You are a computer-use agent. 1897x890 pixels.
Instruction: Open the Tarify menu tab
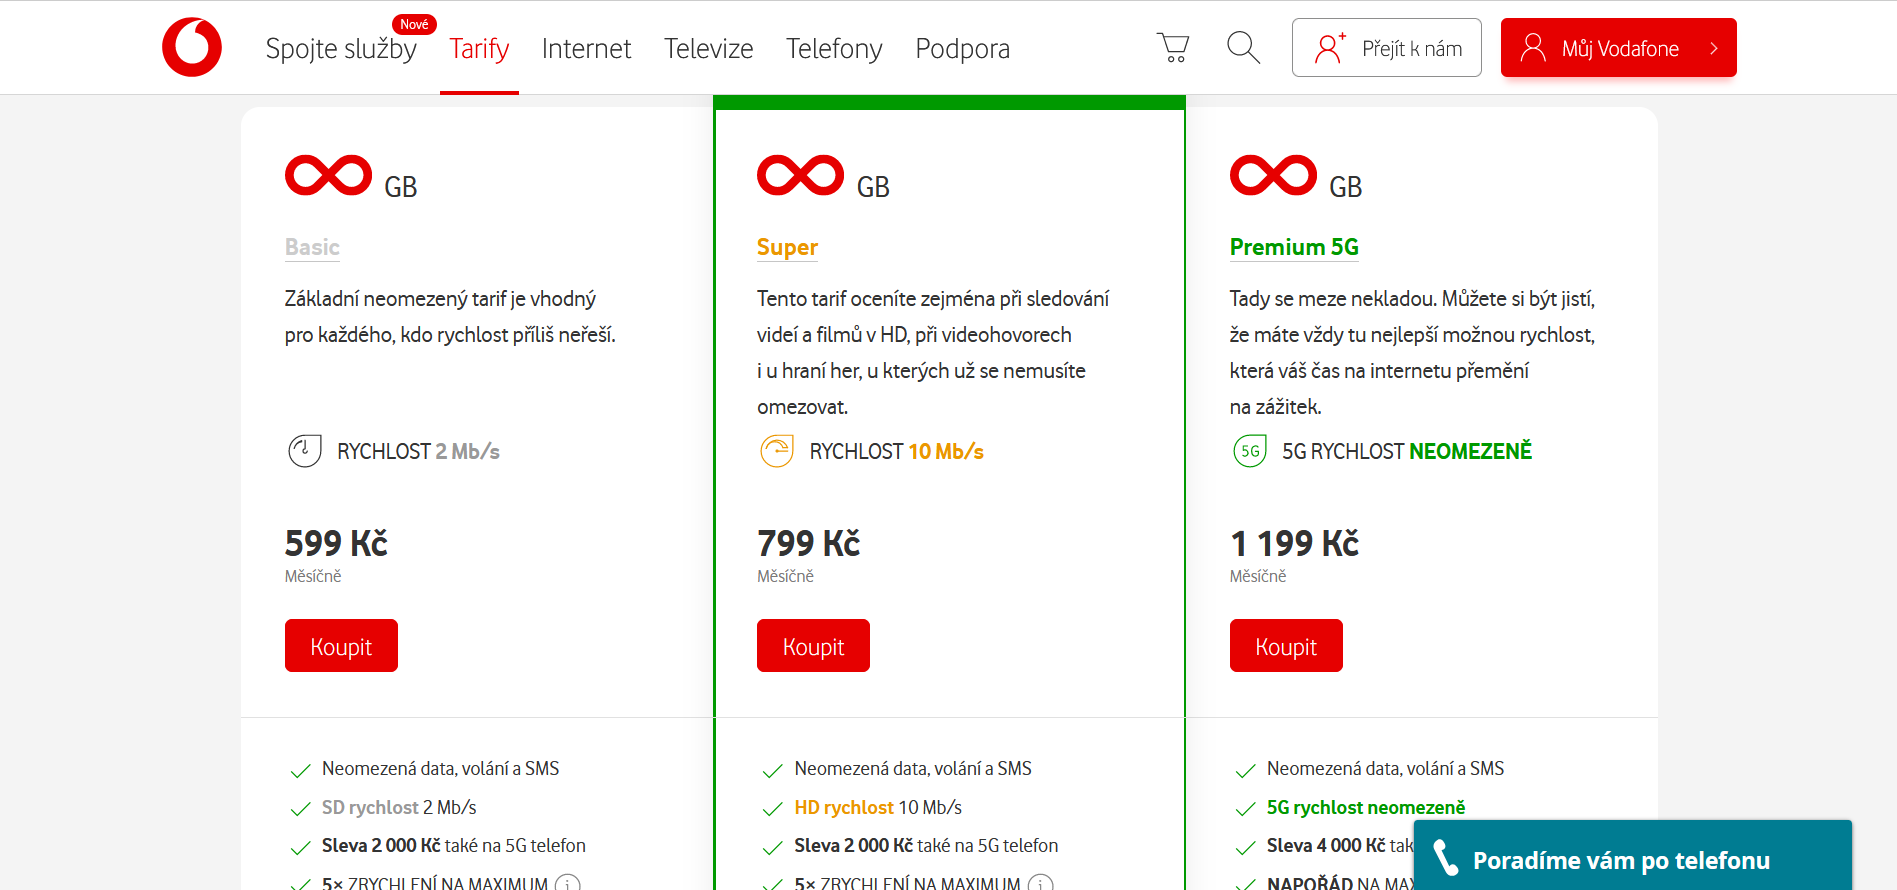point(479,48)
